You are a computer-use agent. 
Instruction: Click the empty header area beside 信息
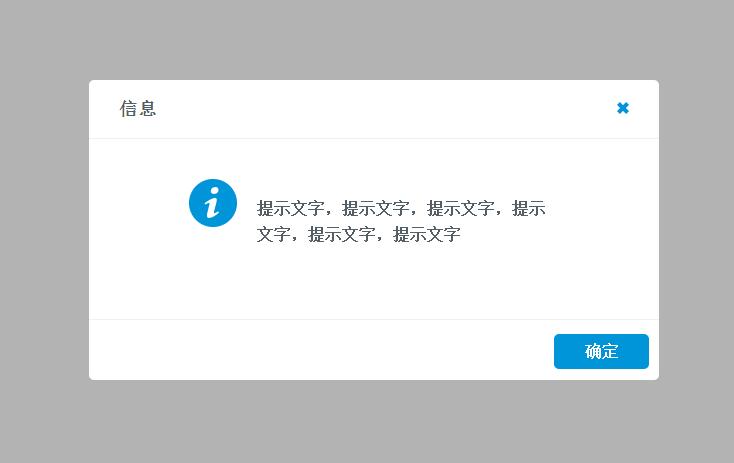click(384, 109)
